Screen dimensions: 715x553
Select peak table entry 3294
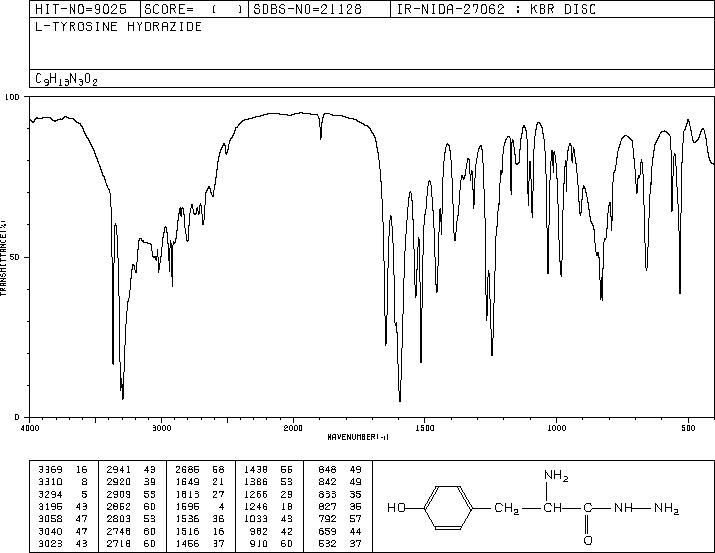click(50, 494)
